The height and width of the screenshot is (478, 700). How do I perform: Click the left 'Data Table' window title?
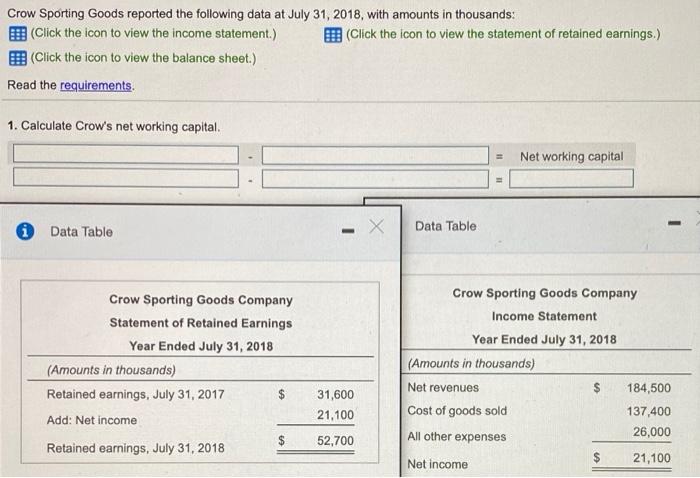coord(81,232)
